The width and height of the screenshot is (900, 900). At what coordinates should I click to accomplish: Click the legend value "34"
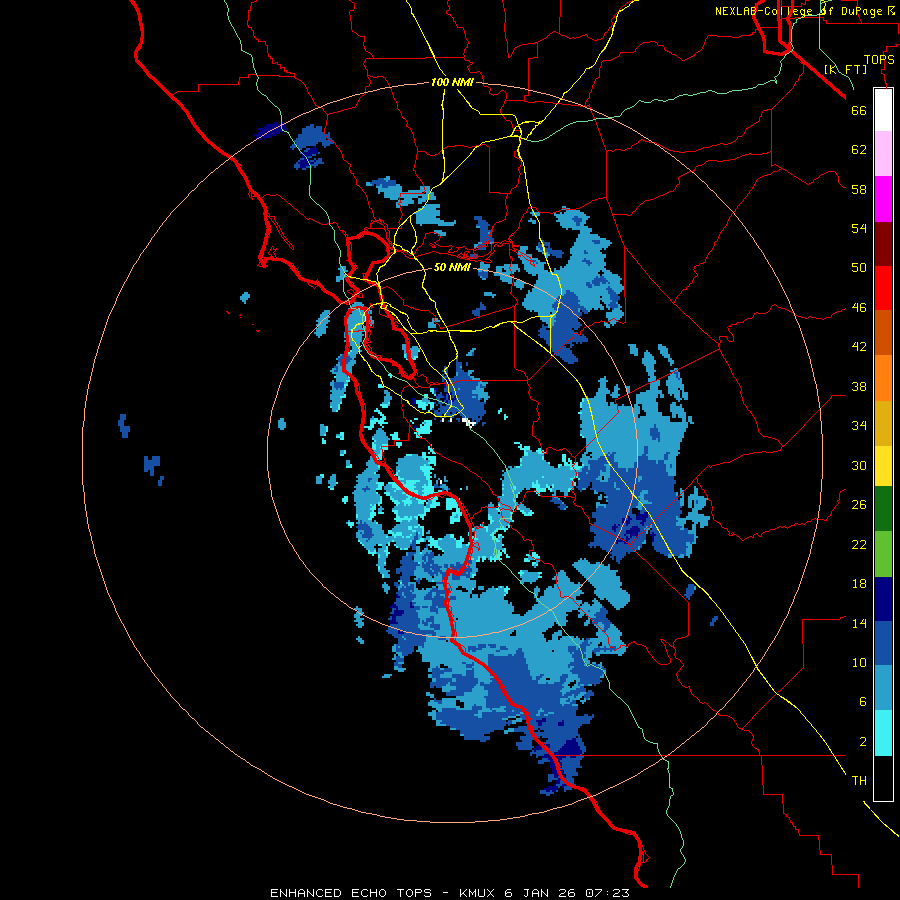pyautogui.click(x=859, y=426)
